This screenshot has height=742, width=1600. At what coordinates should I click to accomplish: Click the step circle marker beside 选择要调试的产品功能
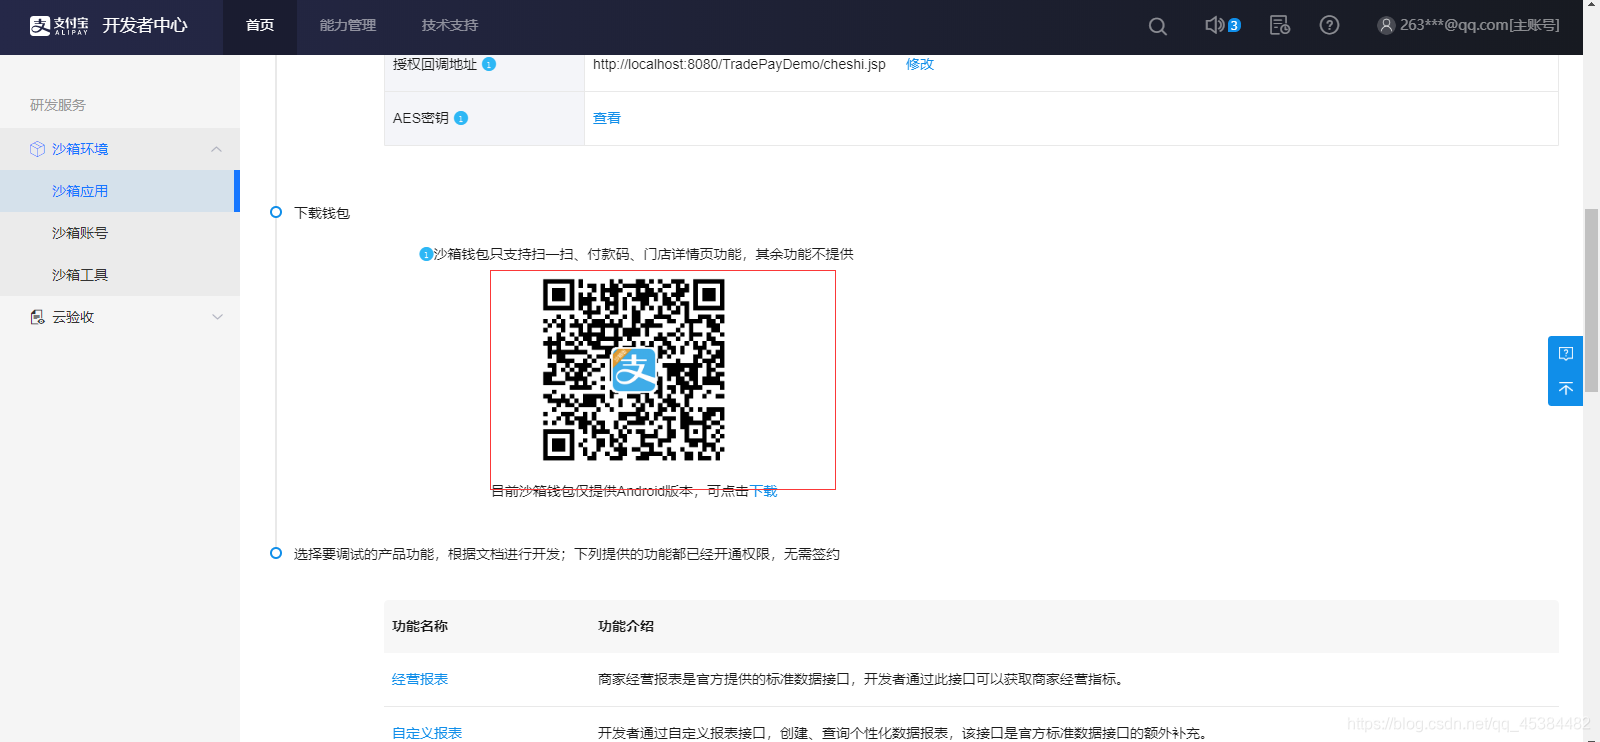pyautogui.click(x=276, y=553)
